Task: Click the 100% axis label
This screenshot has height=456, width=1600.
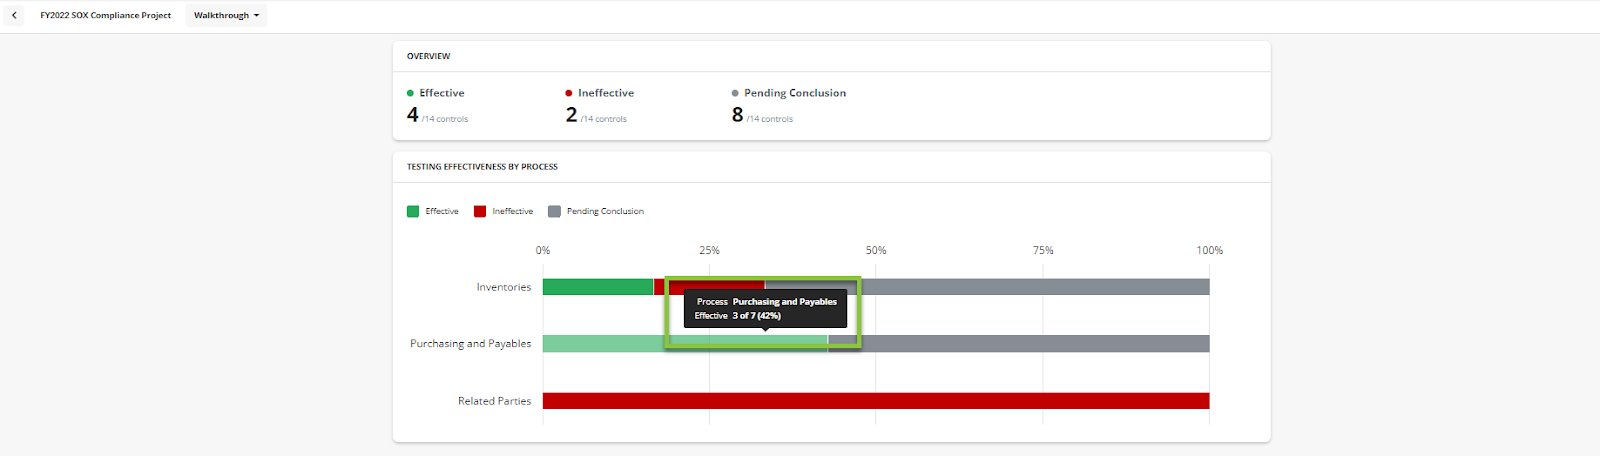Action: coord(1210,250)
